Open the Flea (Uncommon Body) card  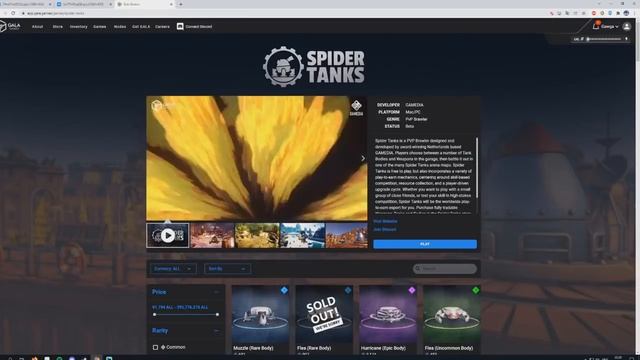tap(451, 320)
